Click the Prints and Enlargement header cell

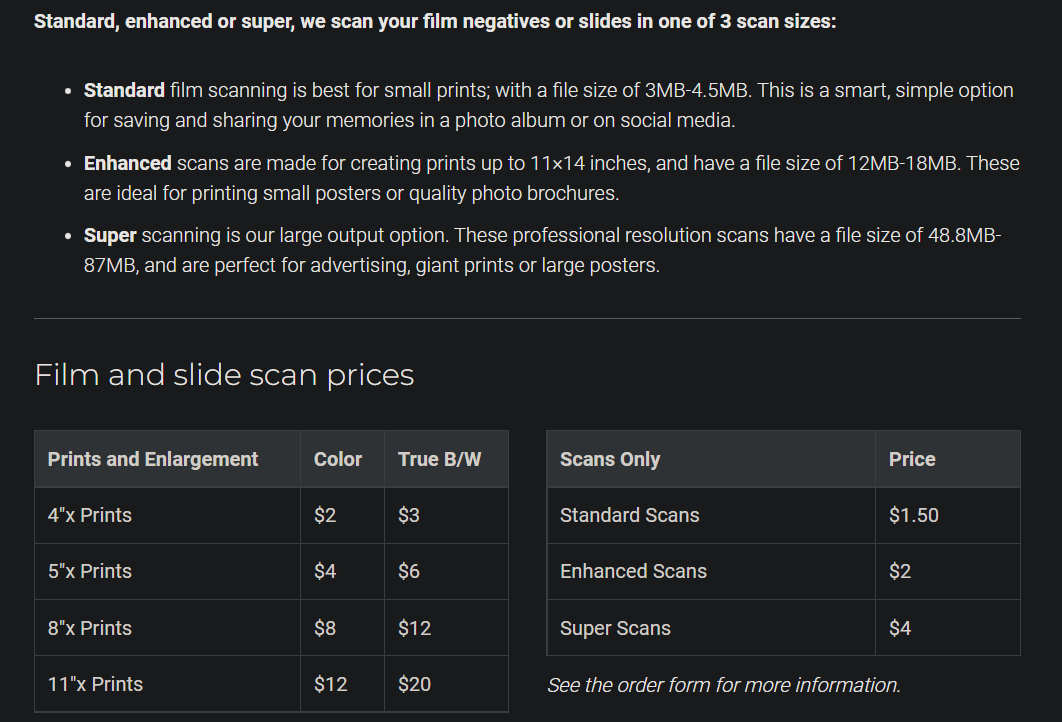click(x=153, y=459)
